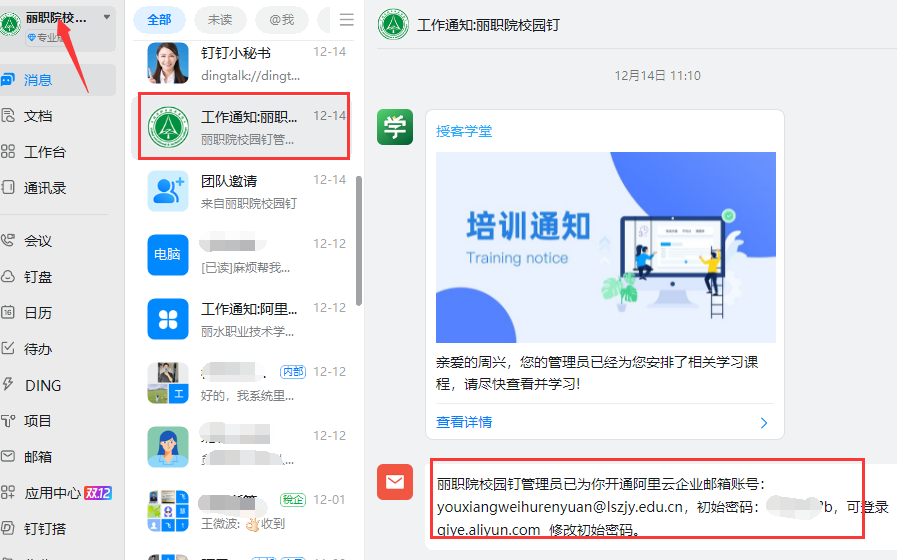
Task: Click the conversation list scrollbar
Action: 359,240
